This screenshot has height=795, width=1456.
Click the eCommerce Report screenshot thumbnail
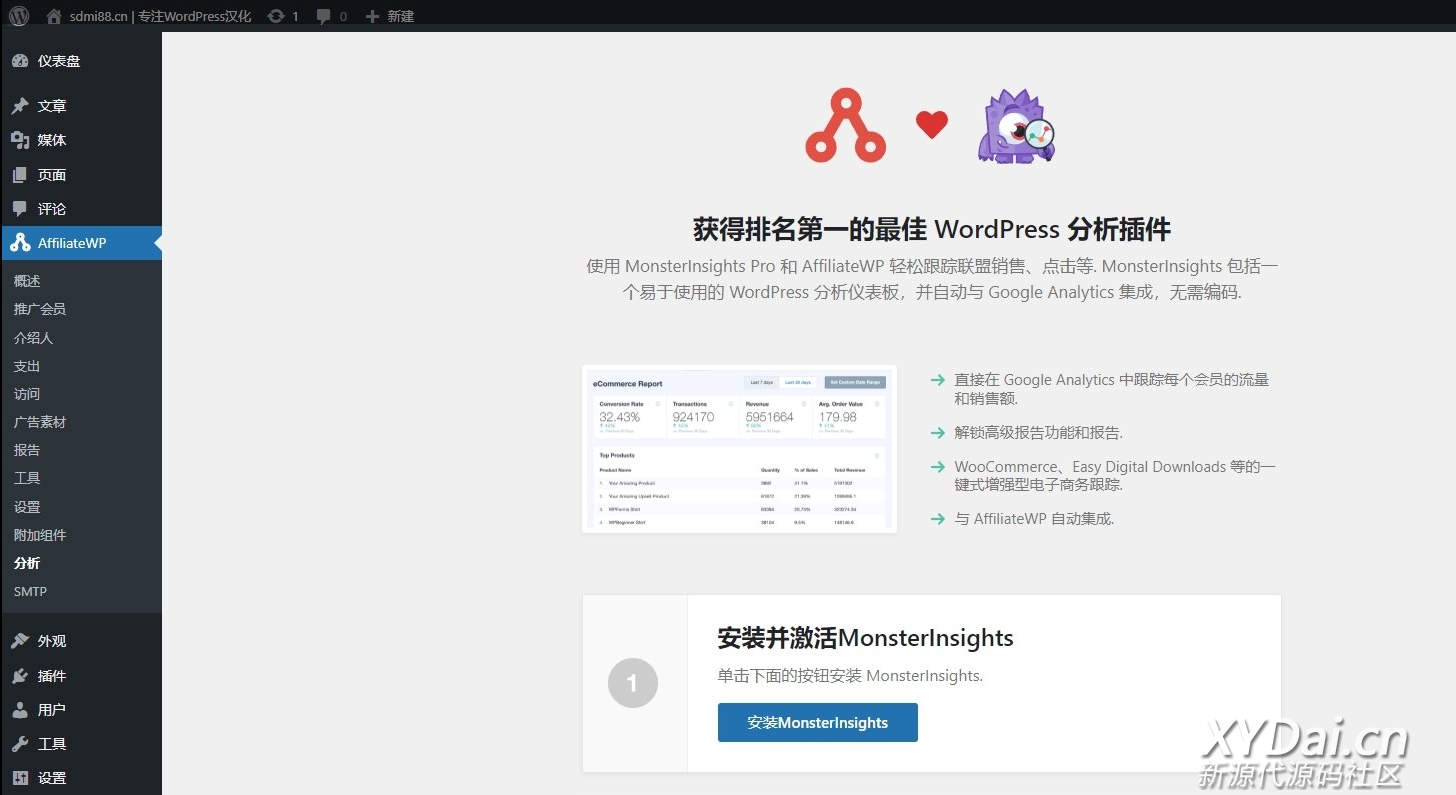click(739, 449)
